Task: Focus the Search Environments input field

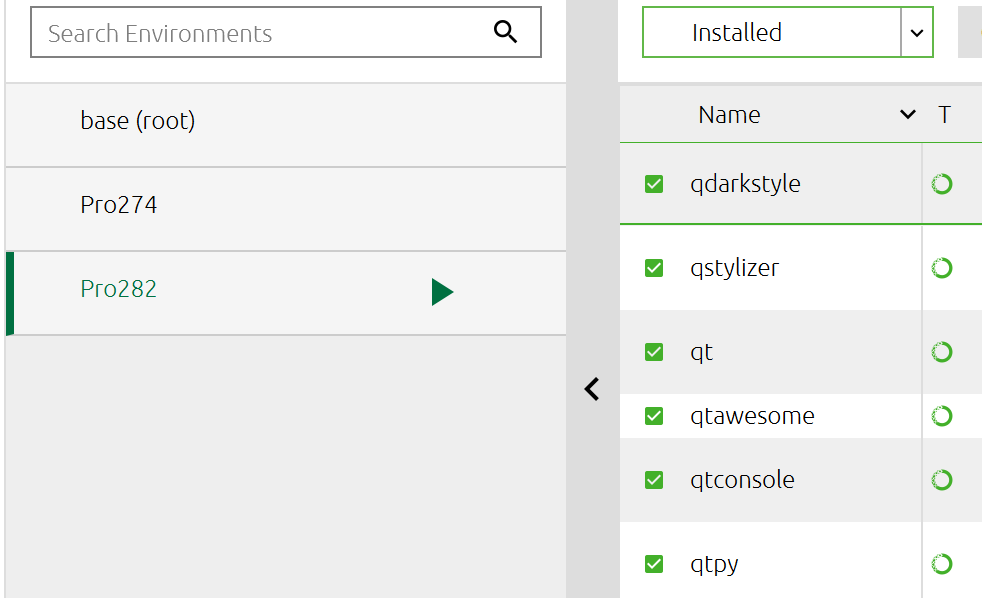Action: click(x=260, y=33)
